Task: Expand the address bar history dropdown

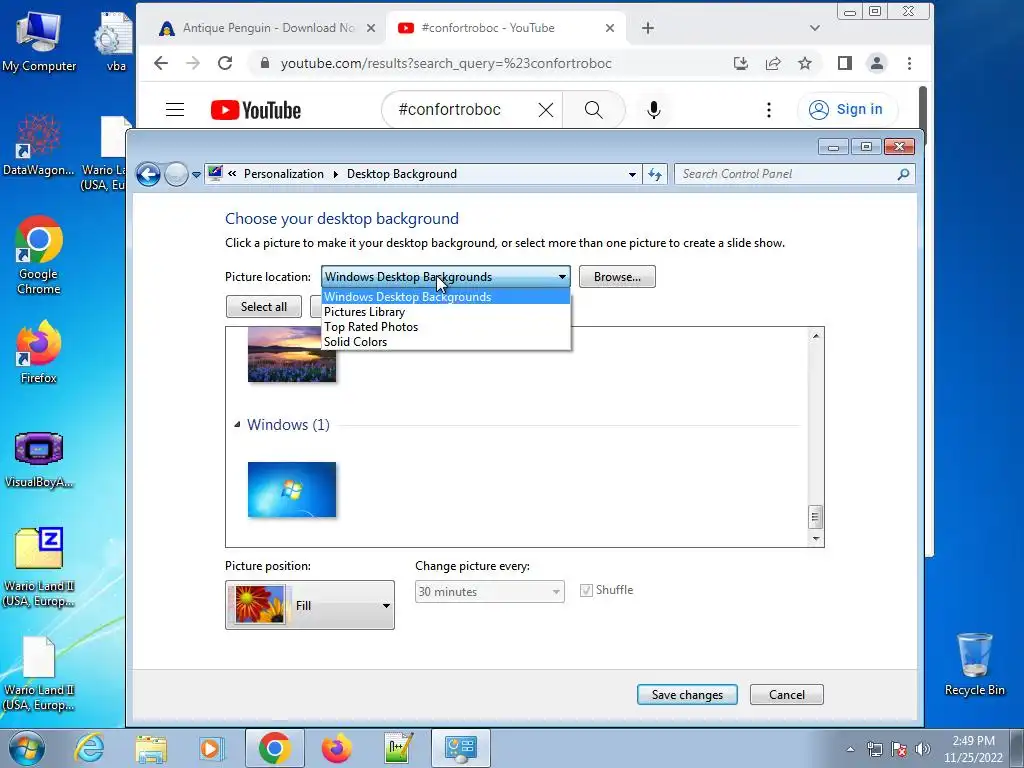Action: (632, 174)
